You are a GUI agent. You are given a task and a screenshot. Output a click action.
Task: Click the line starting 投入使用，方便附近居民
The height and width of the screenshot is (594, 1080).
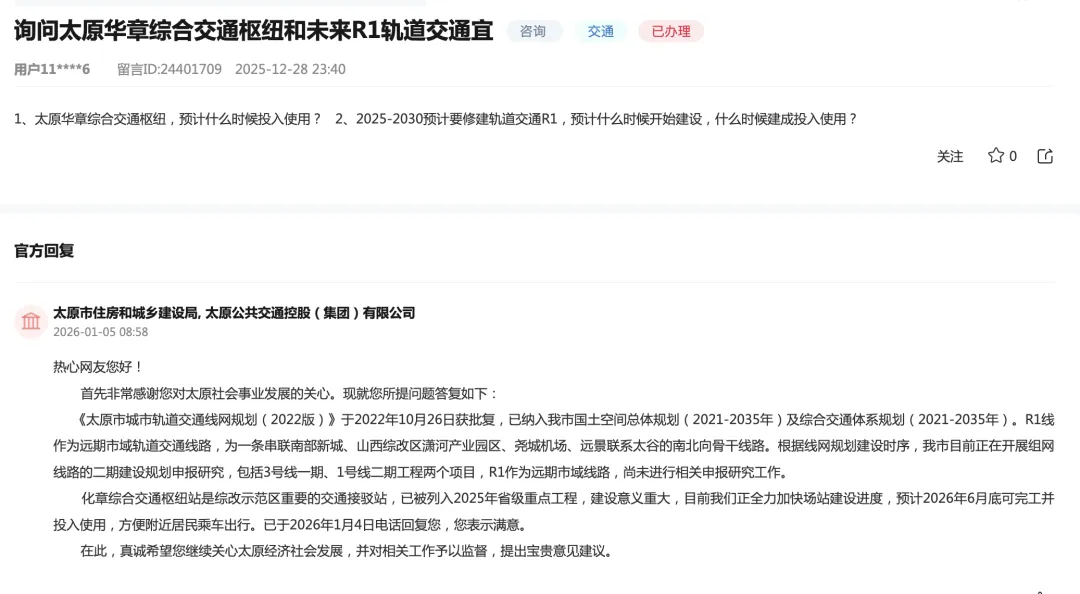pyautogui.click(x=291, y=524)
